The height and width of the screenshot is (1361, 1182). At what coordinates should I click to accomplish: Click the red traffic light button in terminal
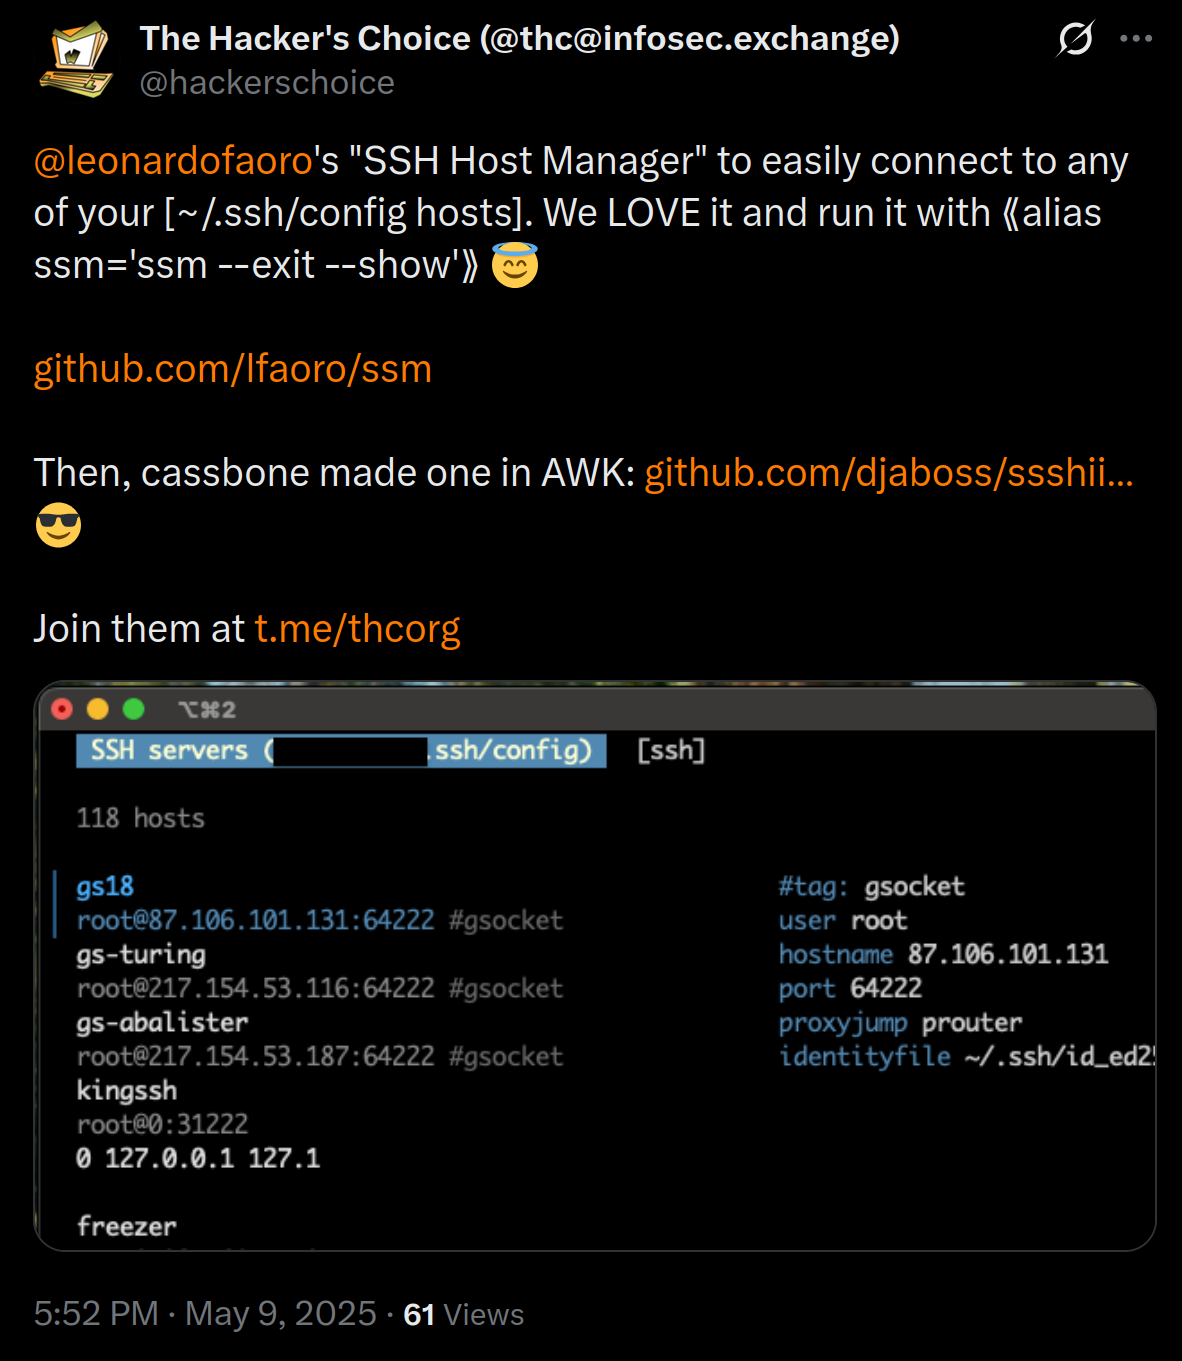[62, 709]
